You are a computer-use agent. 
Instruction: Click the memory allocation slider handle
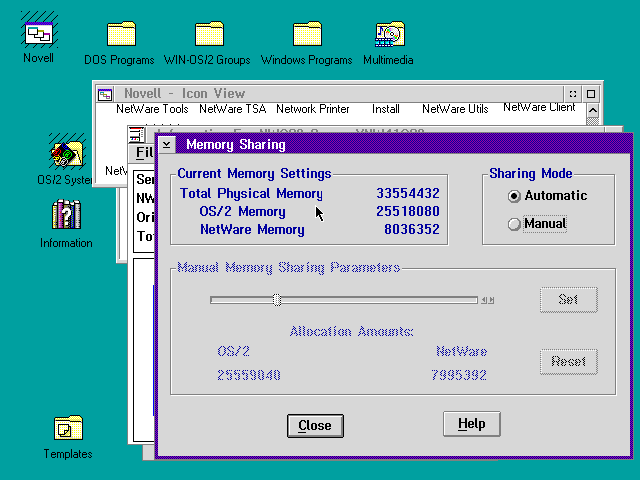click(277, 300)
